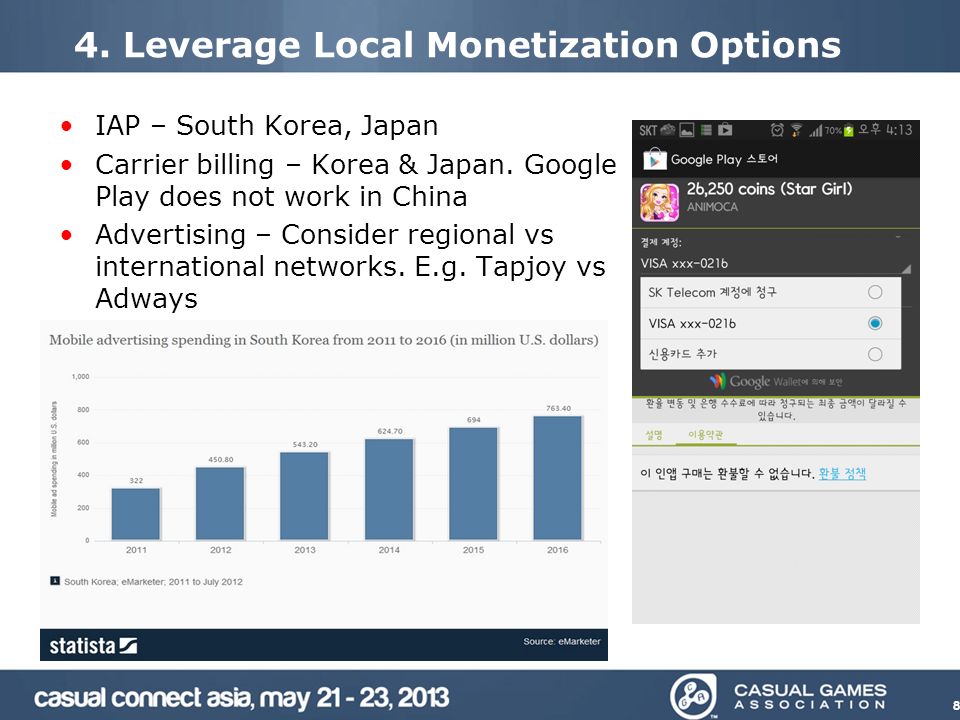Click the 2013 bar showing 543.20

pyautogui.click(x=305, y=497)
